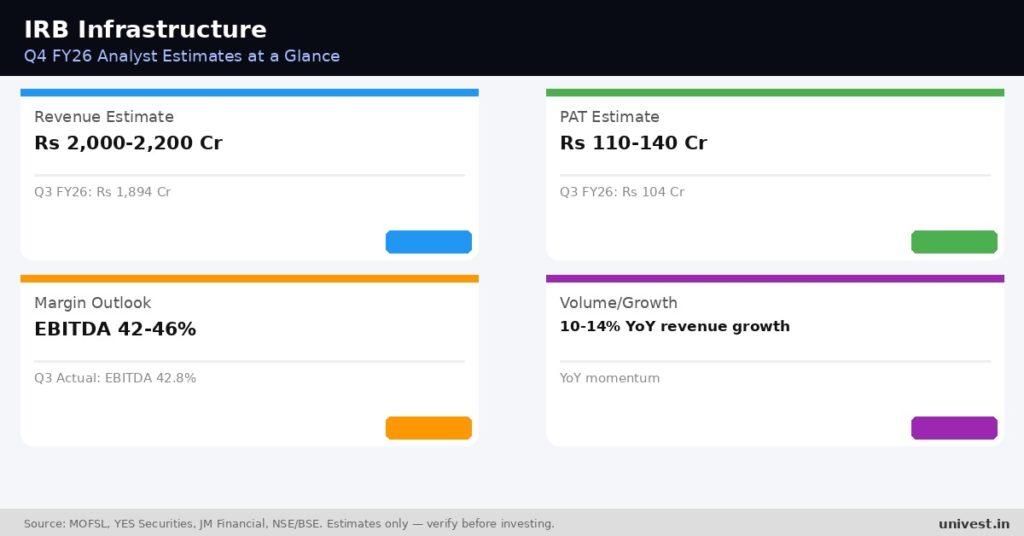Screen dimensions: 1024x536
Task: Click the Volume/Growth label
Action: (618, 303)
